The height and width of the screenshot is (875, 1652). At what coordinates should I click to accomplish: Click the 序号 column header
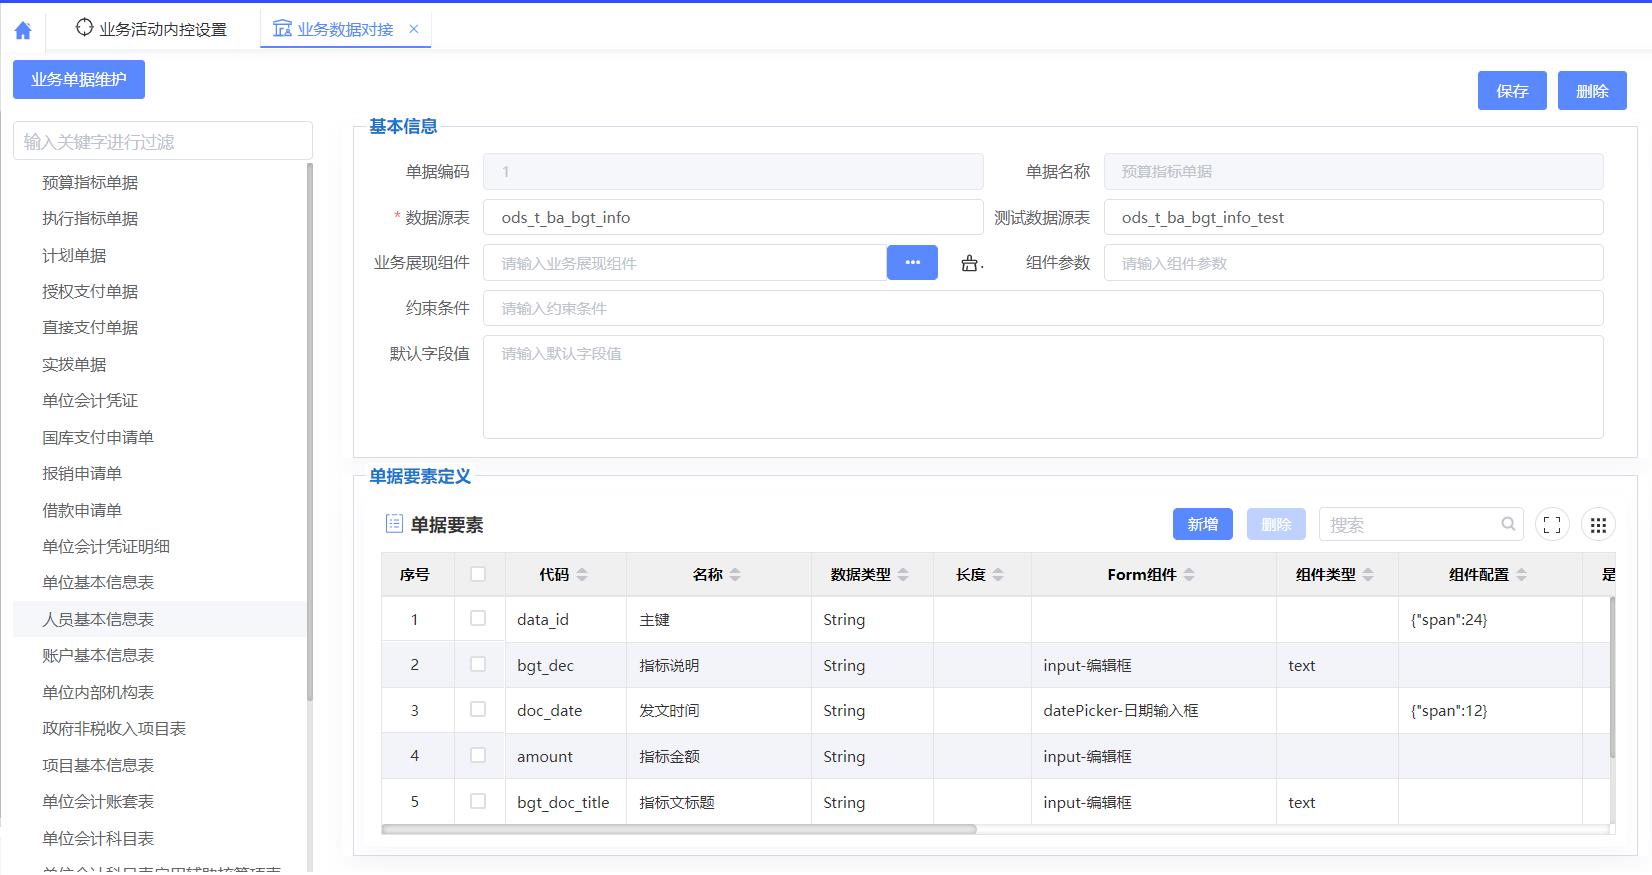(417, 575)
